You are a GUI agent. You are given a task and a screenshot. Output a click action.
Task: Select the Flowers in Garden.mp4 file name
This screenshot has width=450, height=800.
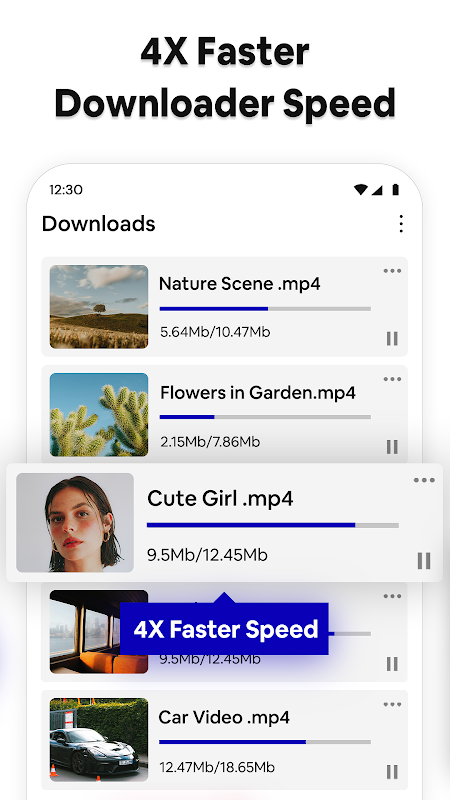(258, 392)
